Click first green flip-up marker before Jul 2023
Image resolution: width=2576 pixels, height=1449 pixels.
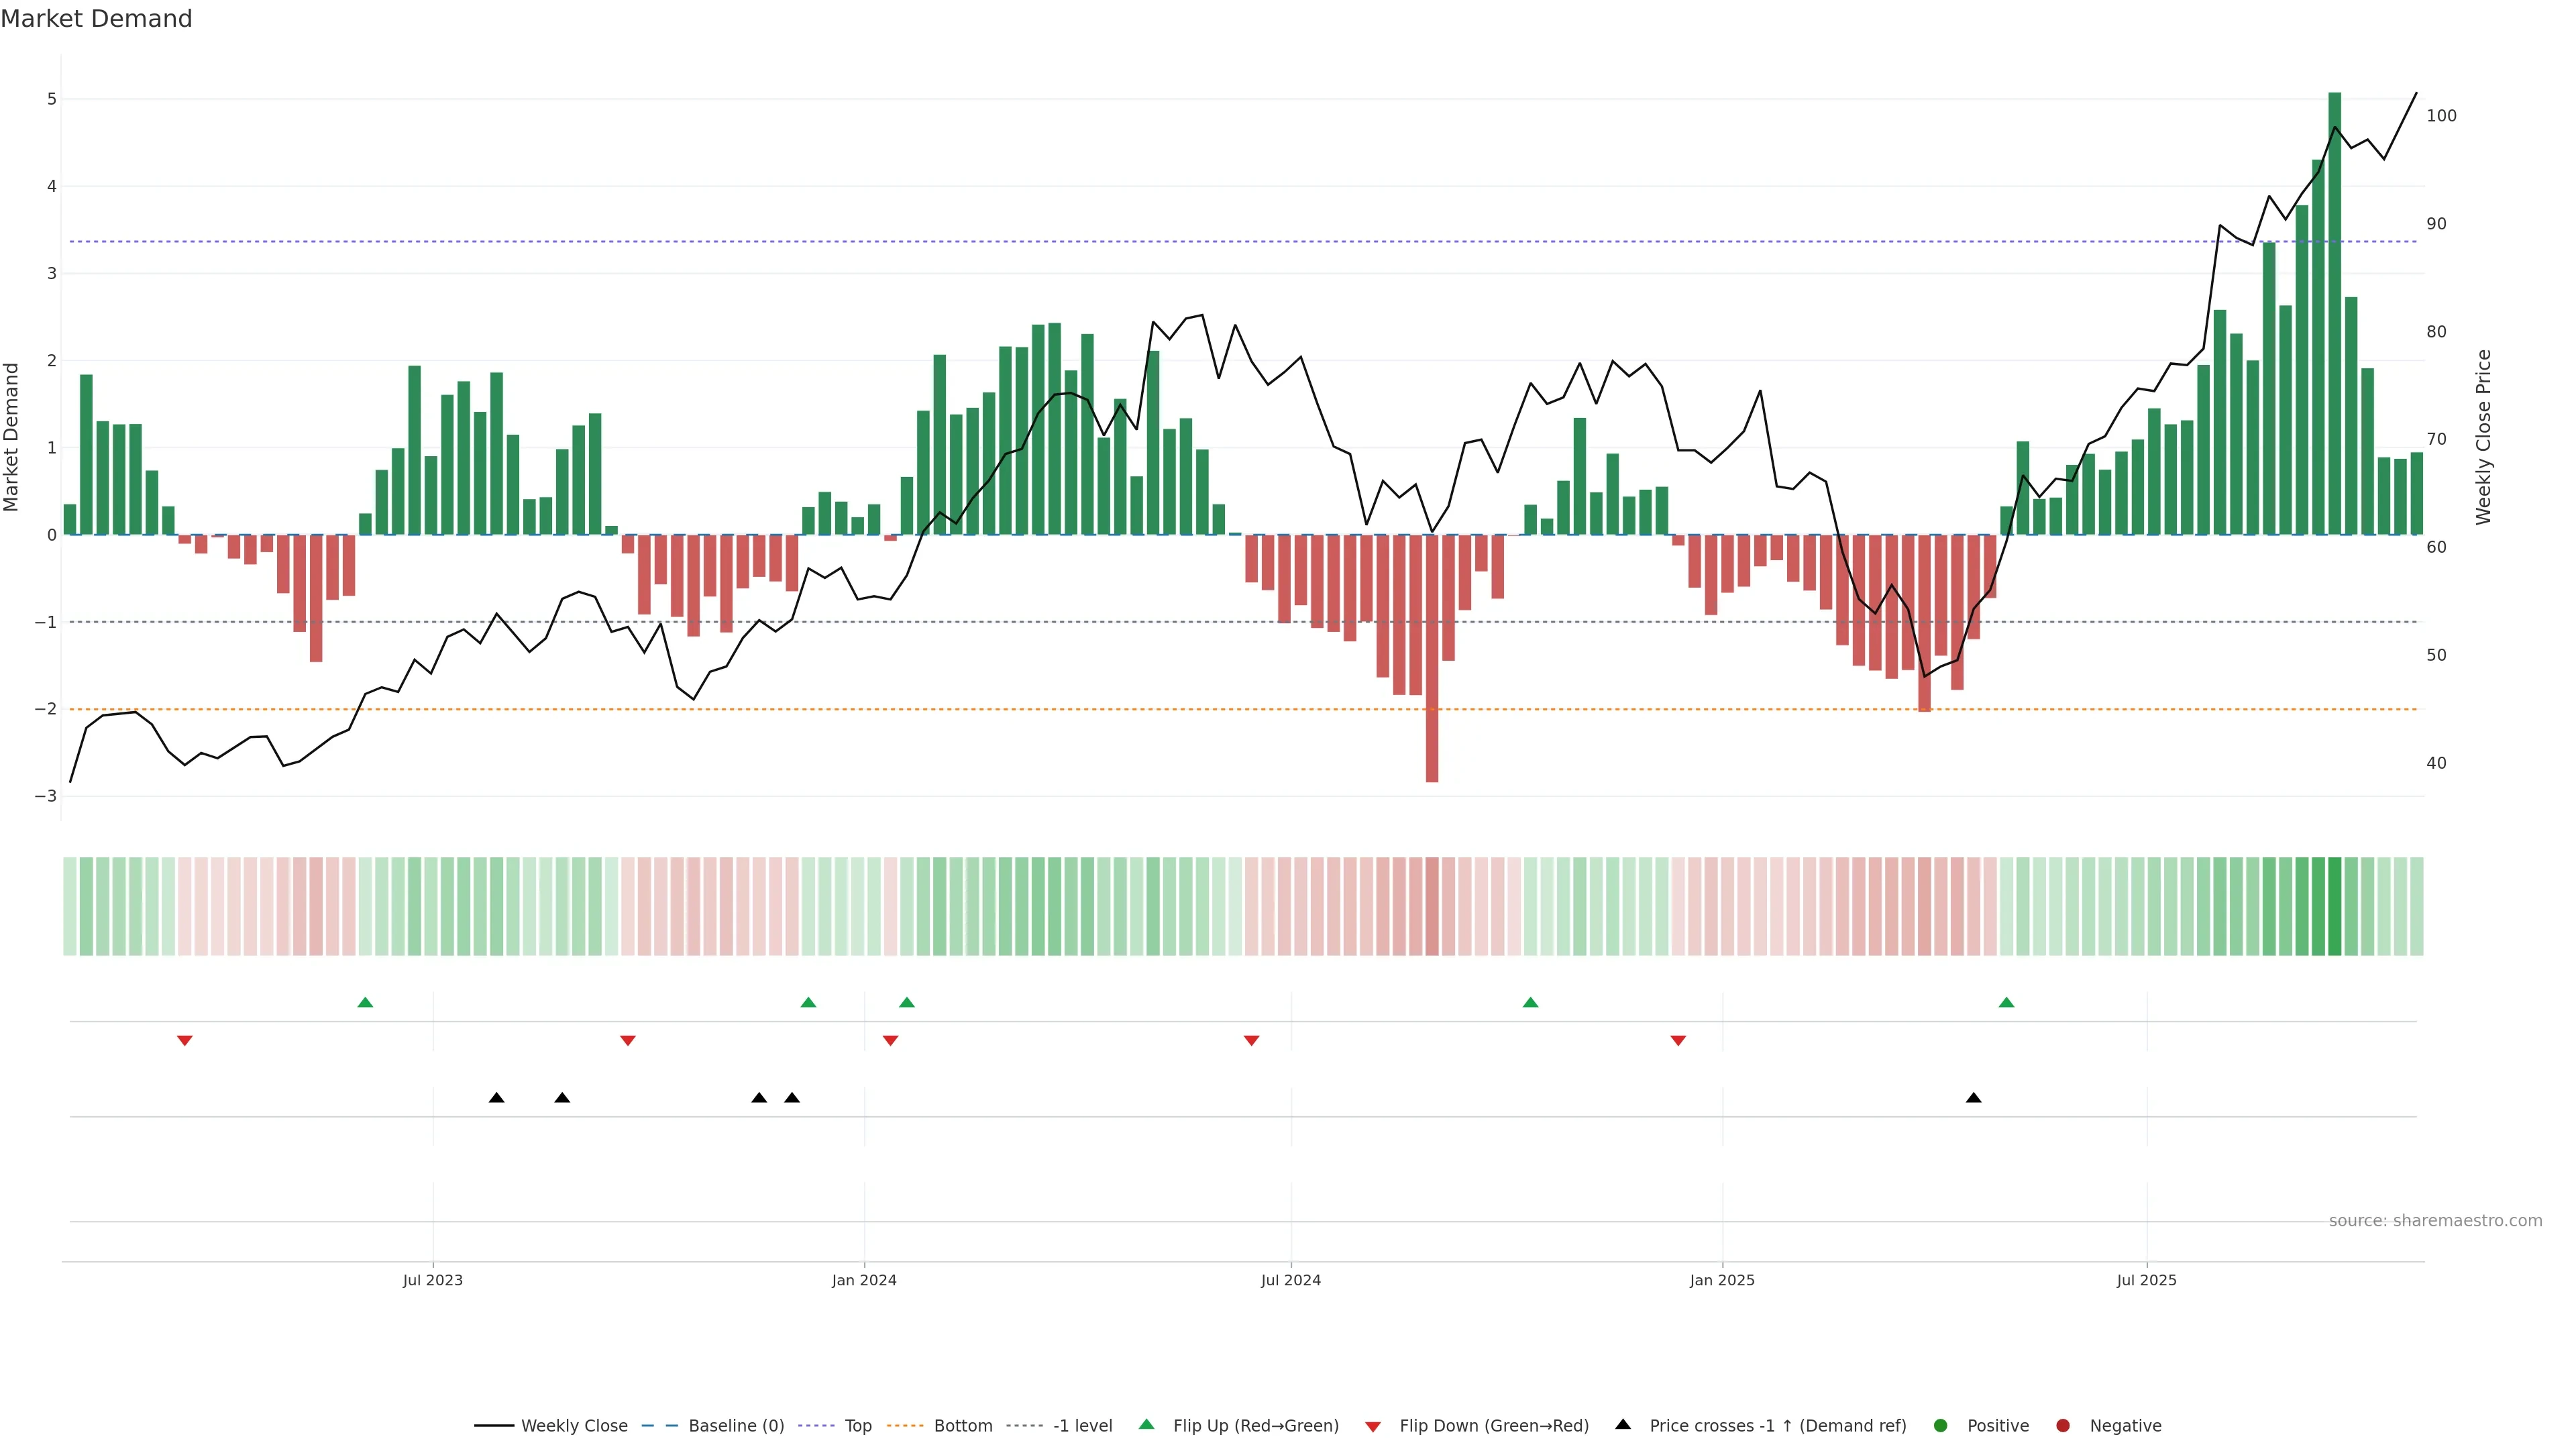365,1003
